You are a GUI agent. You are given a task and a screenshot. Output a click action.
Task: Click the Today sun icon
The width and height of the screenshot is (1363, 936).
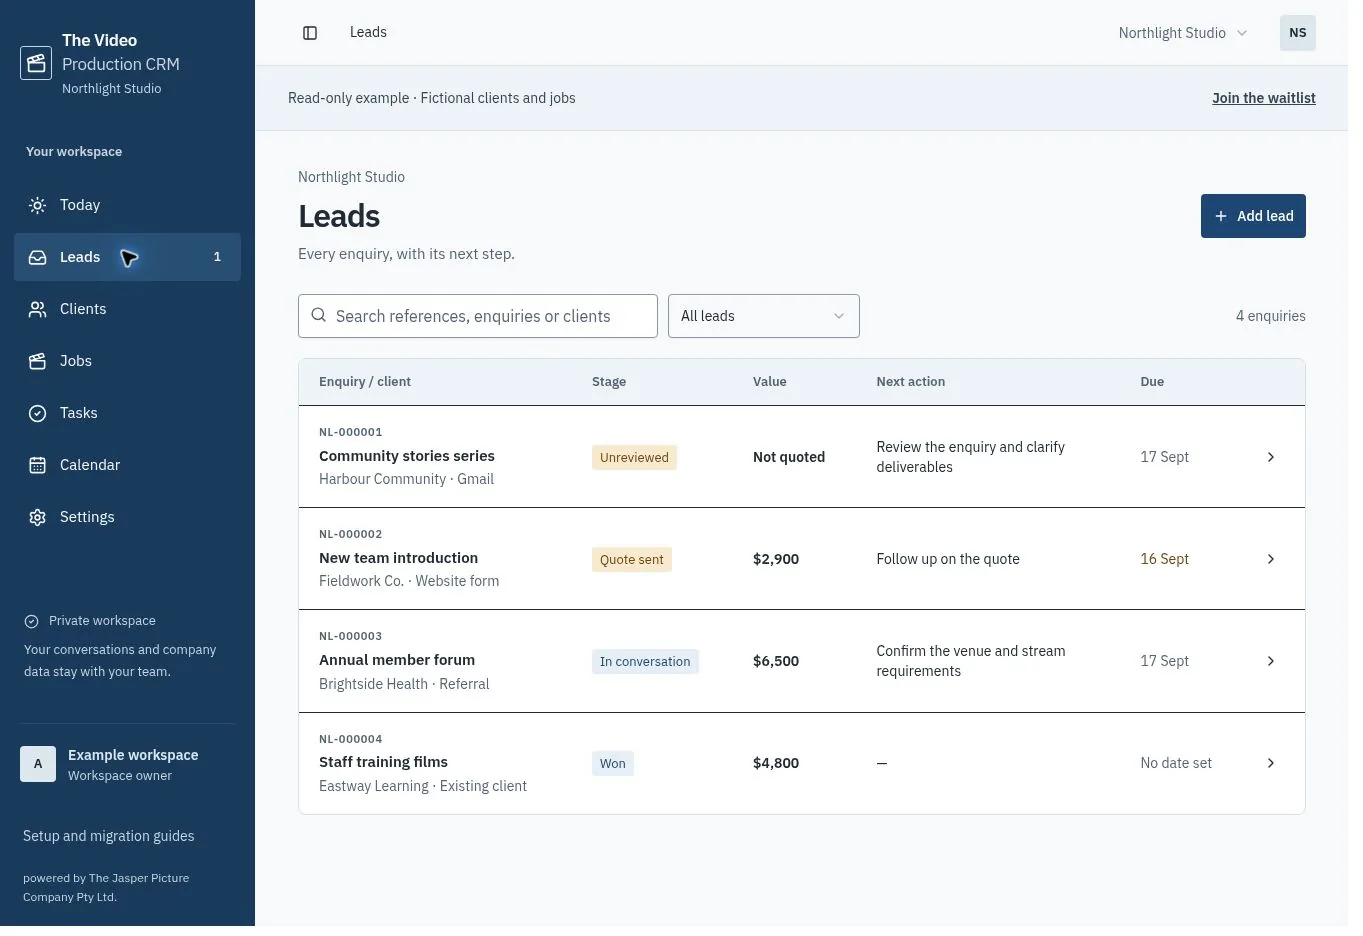tap(37, 205)
